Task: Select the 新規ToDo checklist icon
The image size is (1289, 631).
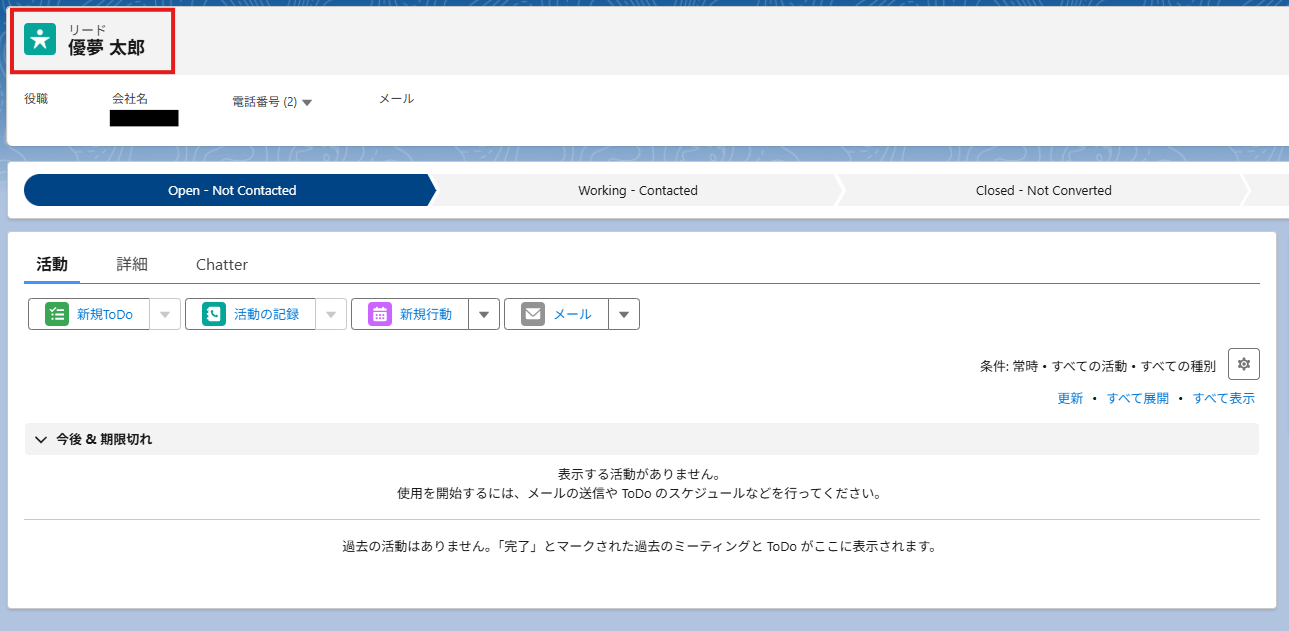Action: coord(57,313)
